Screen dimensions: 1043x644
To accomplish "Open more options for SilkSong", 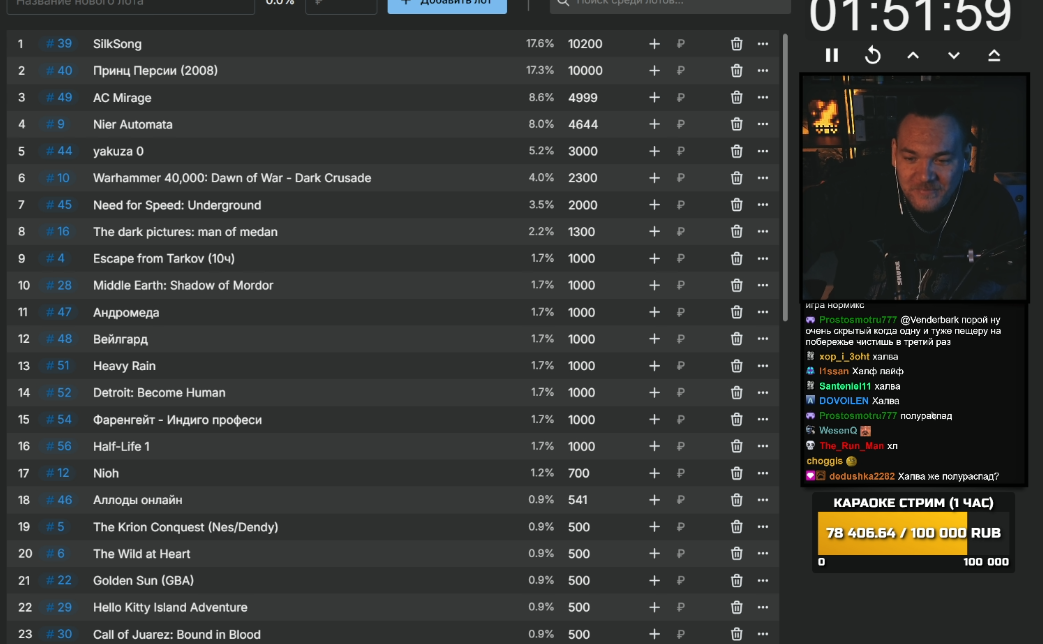I will 763,44.
